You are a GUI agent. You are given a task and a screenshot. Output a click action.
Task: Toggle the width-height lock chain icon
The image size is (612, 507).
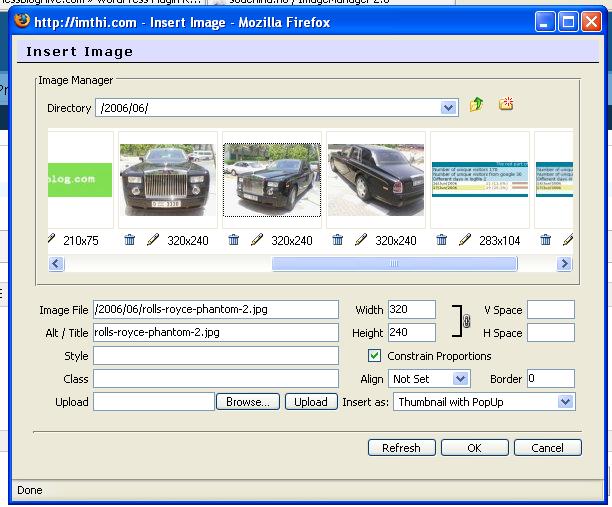click(466, 321)
